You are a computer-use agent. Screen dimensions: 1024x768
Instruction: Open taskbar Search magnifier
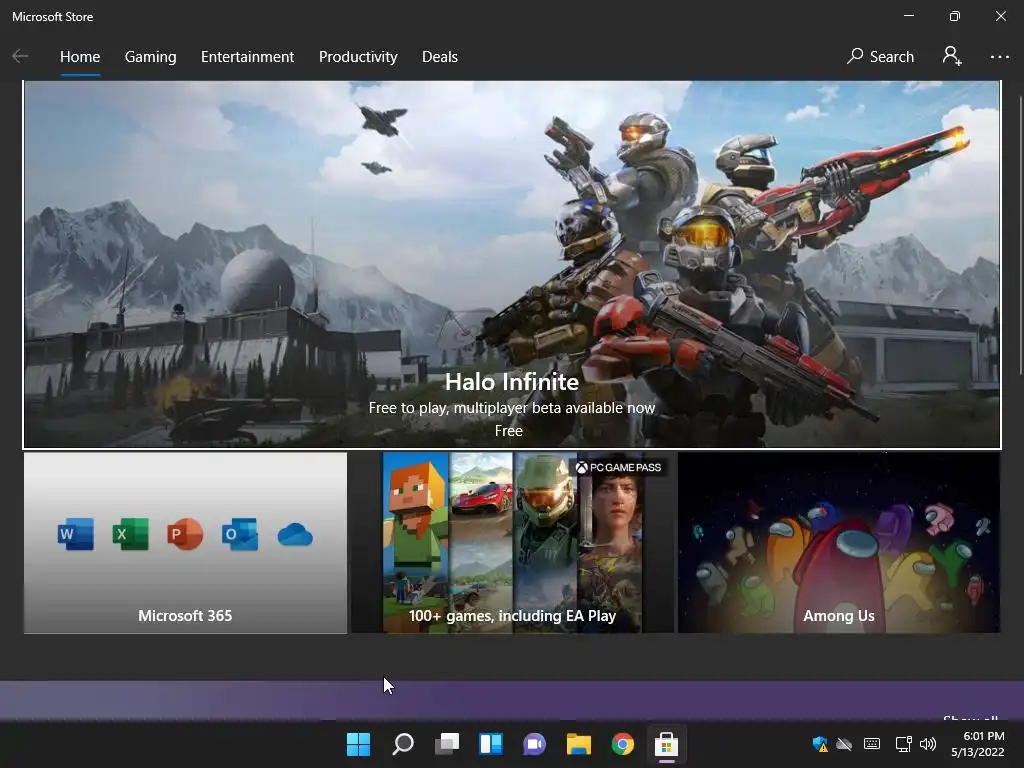402,744
